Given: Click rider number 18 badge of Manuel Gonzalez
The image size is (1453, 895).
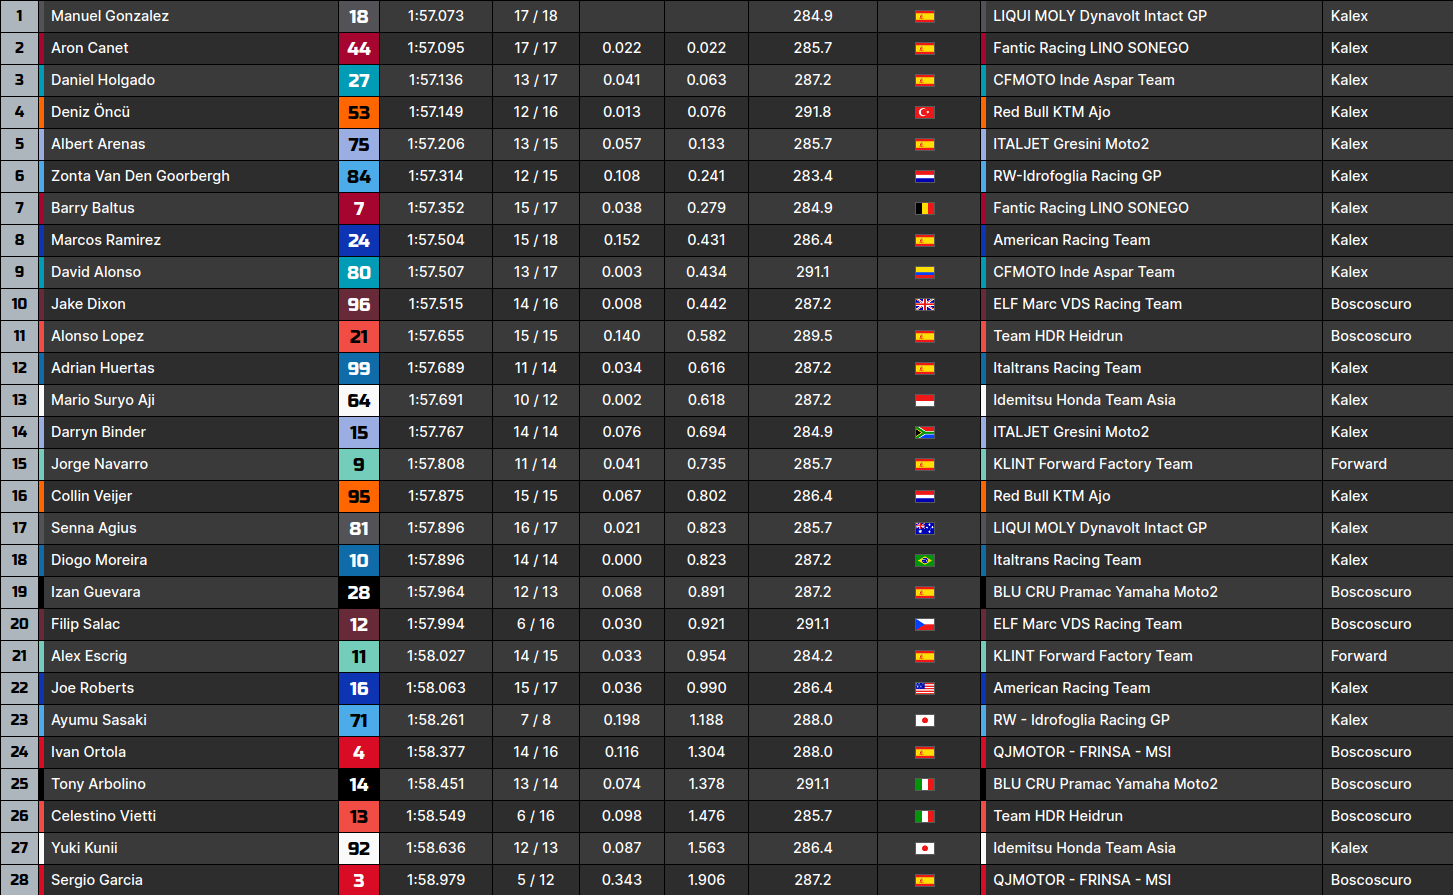Looking at the screenshot, I should [x=359, y=16].
